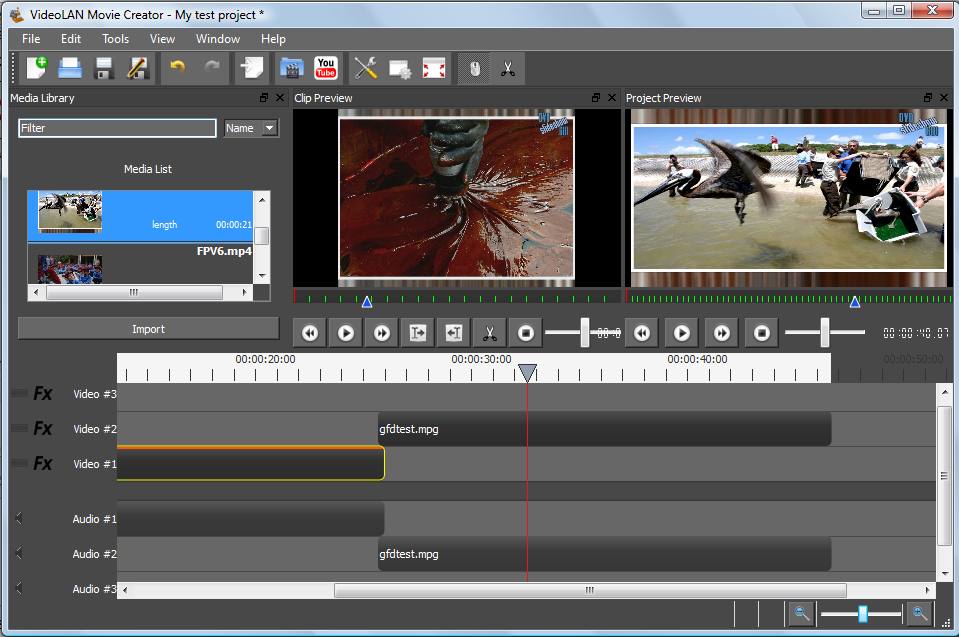
Task: Click the fullscreen red arrows icon
Action: (x=434, y=68)
